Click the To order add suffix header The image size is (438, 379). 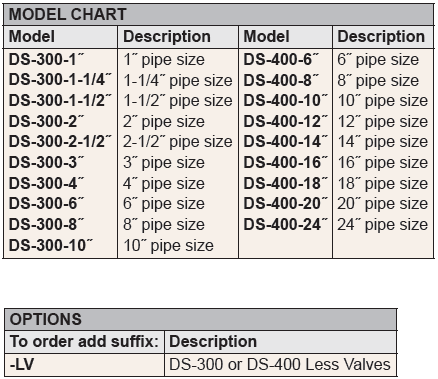pyautogui.click(x=84, y=341)
